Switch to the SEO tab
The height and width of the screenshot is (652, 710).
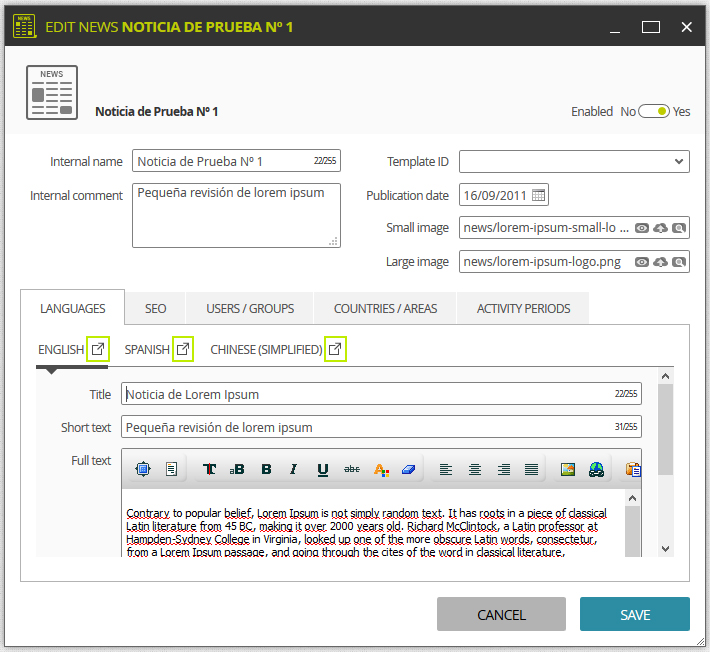tap(155, 308)
